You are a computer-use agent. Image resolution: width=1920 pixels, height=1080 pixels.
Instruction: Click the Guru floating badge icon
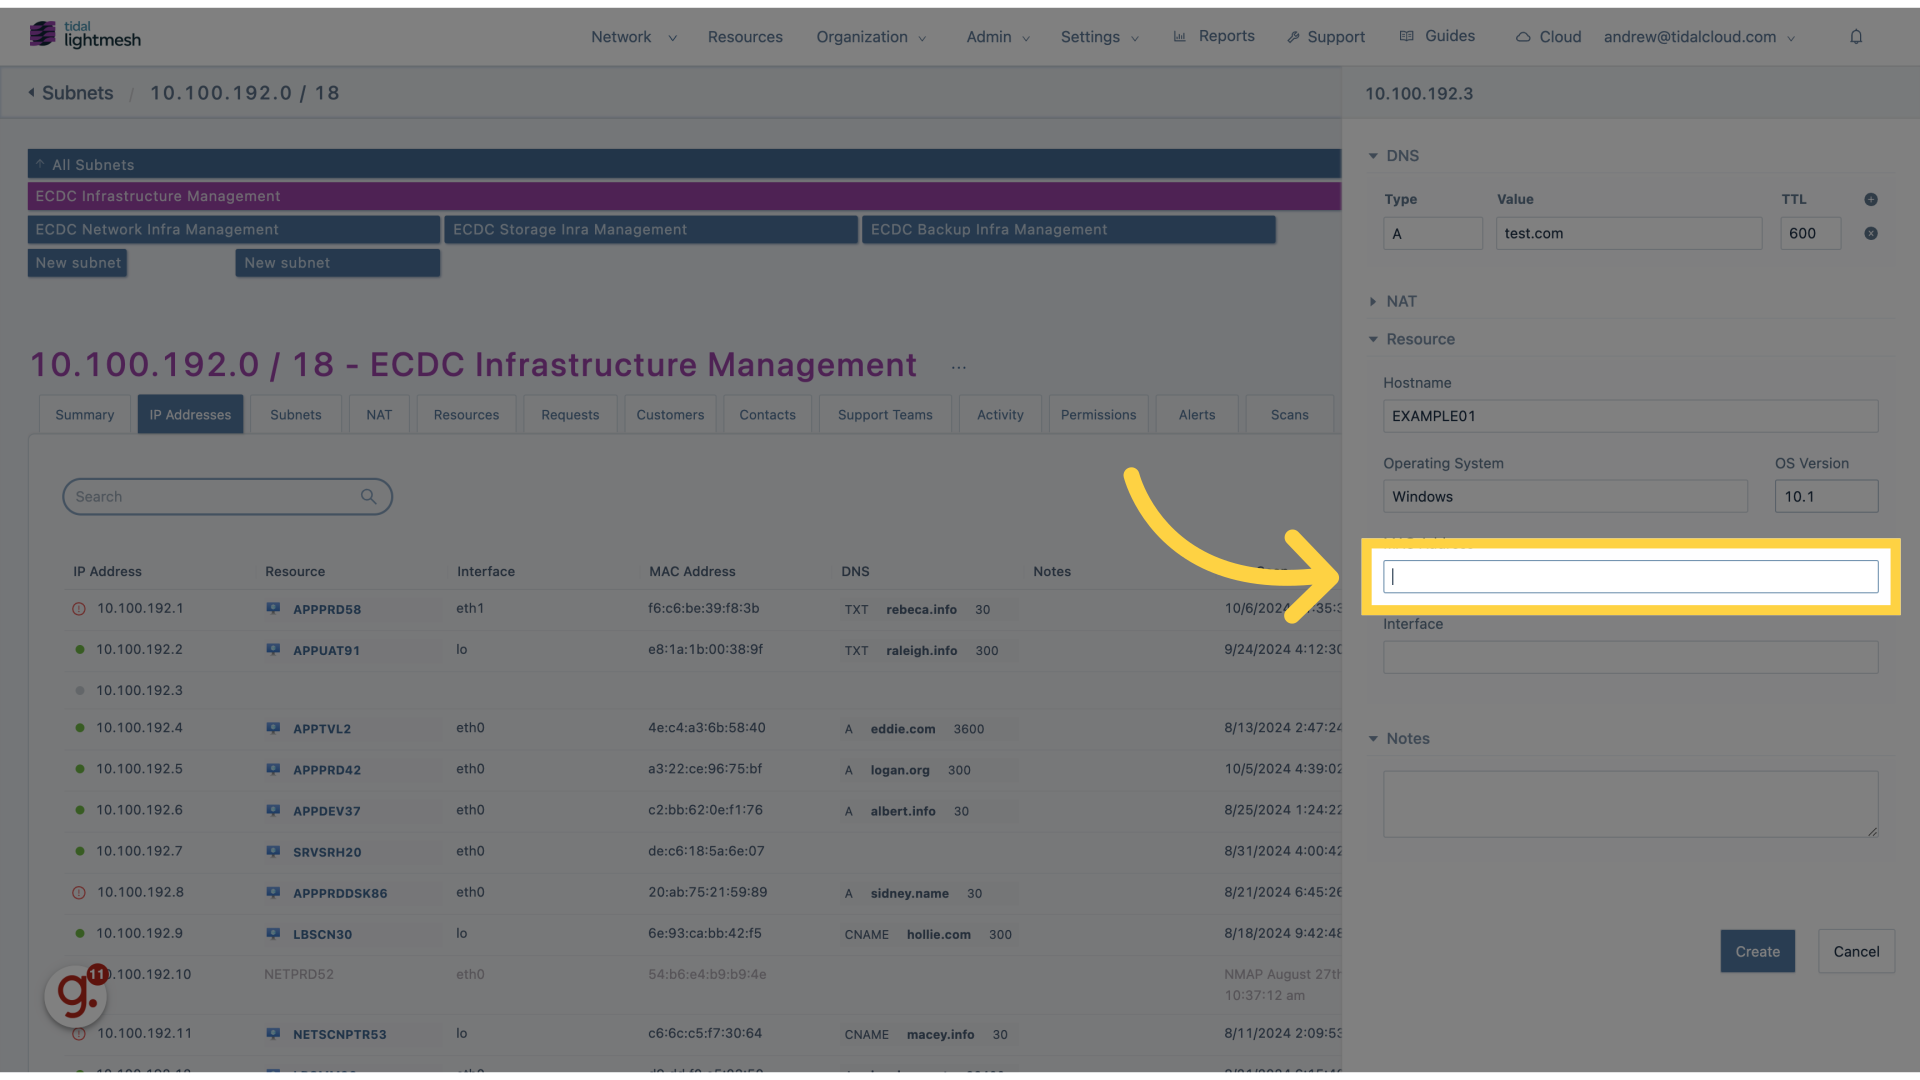point(76,995)
